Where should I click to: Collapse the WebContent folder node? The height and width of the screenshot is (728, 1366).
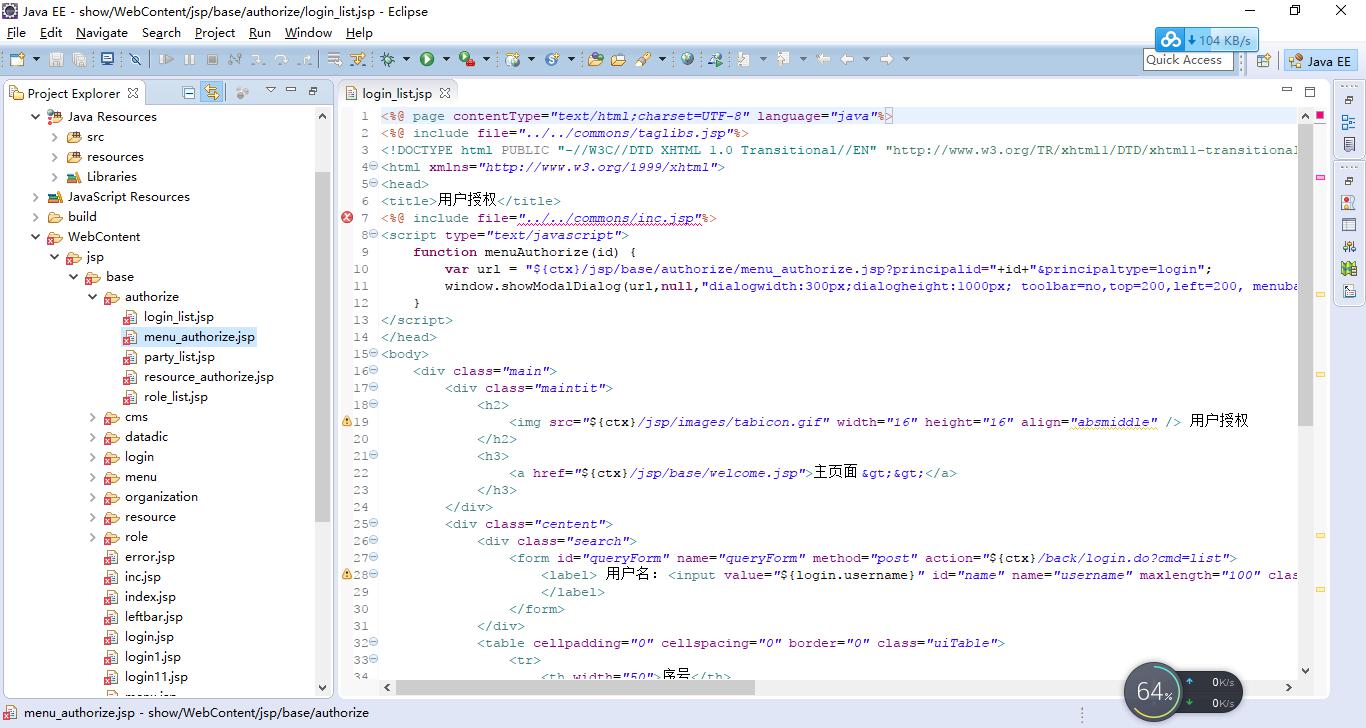pyautogui.click(x=36, y=237)
